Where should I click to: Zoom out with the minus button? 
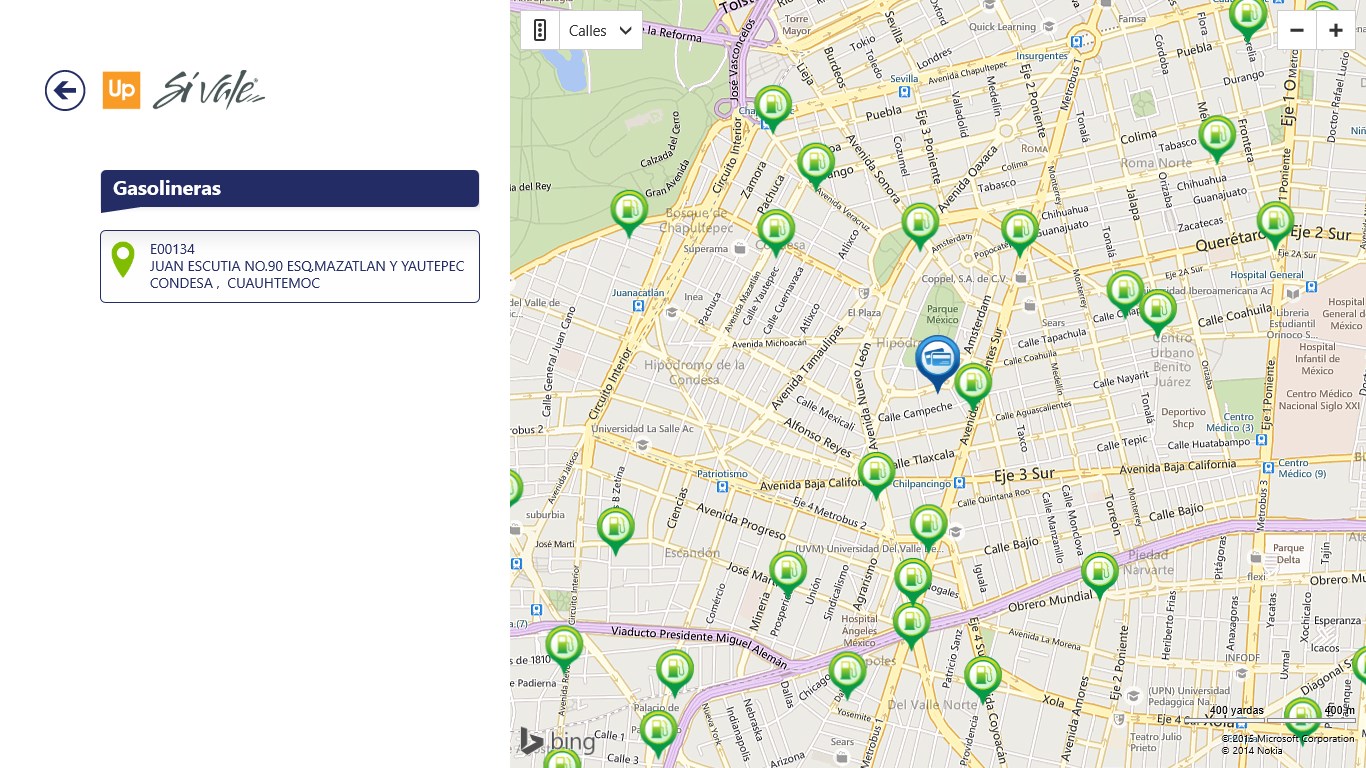(x=1297, y=30)
